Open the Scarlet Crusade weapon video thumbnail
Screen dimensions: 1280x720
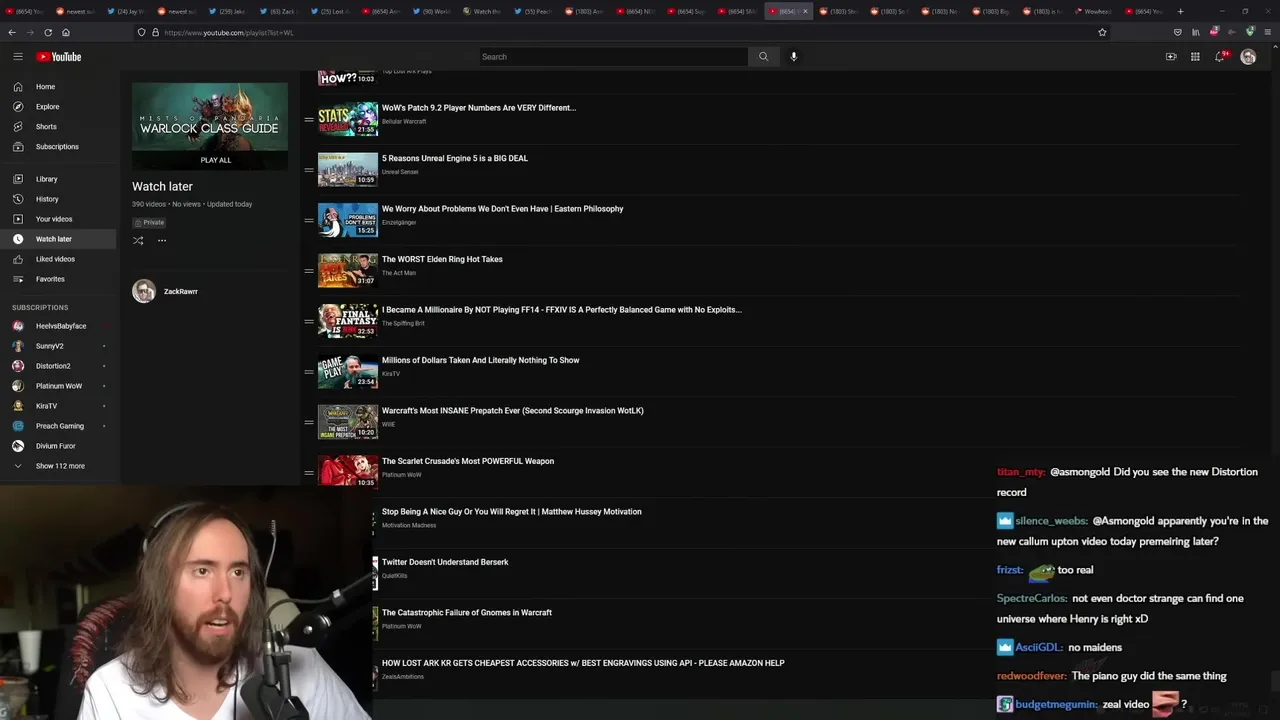[x=348, y=471]
